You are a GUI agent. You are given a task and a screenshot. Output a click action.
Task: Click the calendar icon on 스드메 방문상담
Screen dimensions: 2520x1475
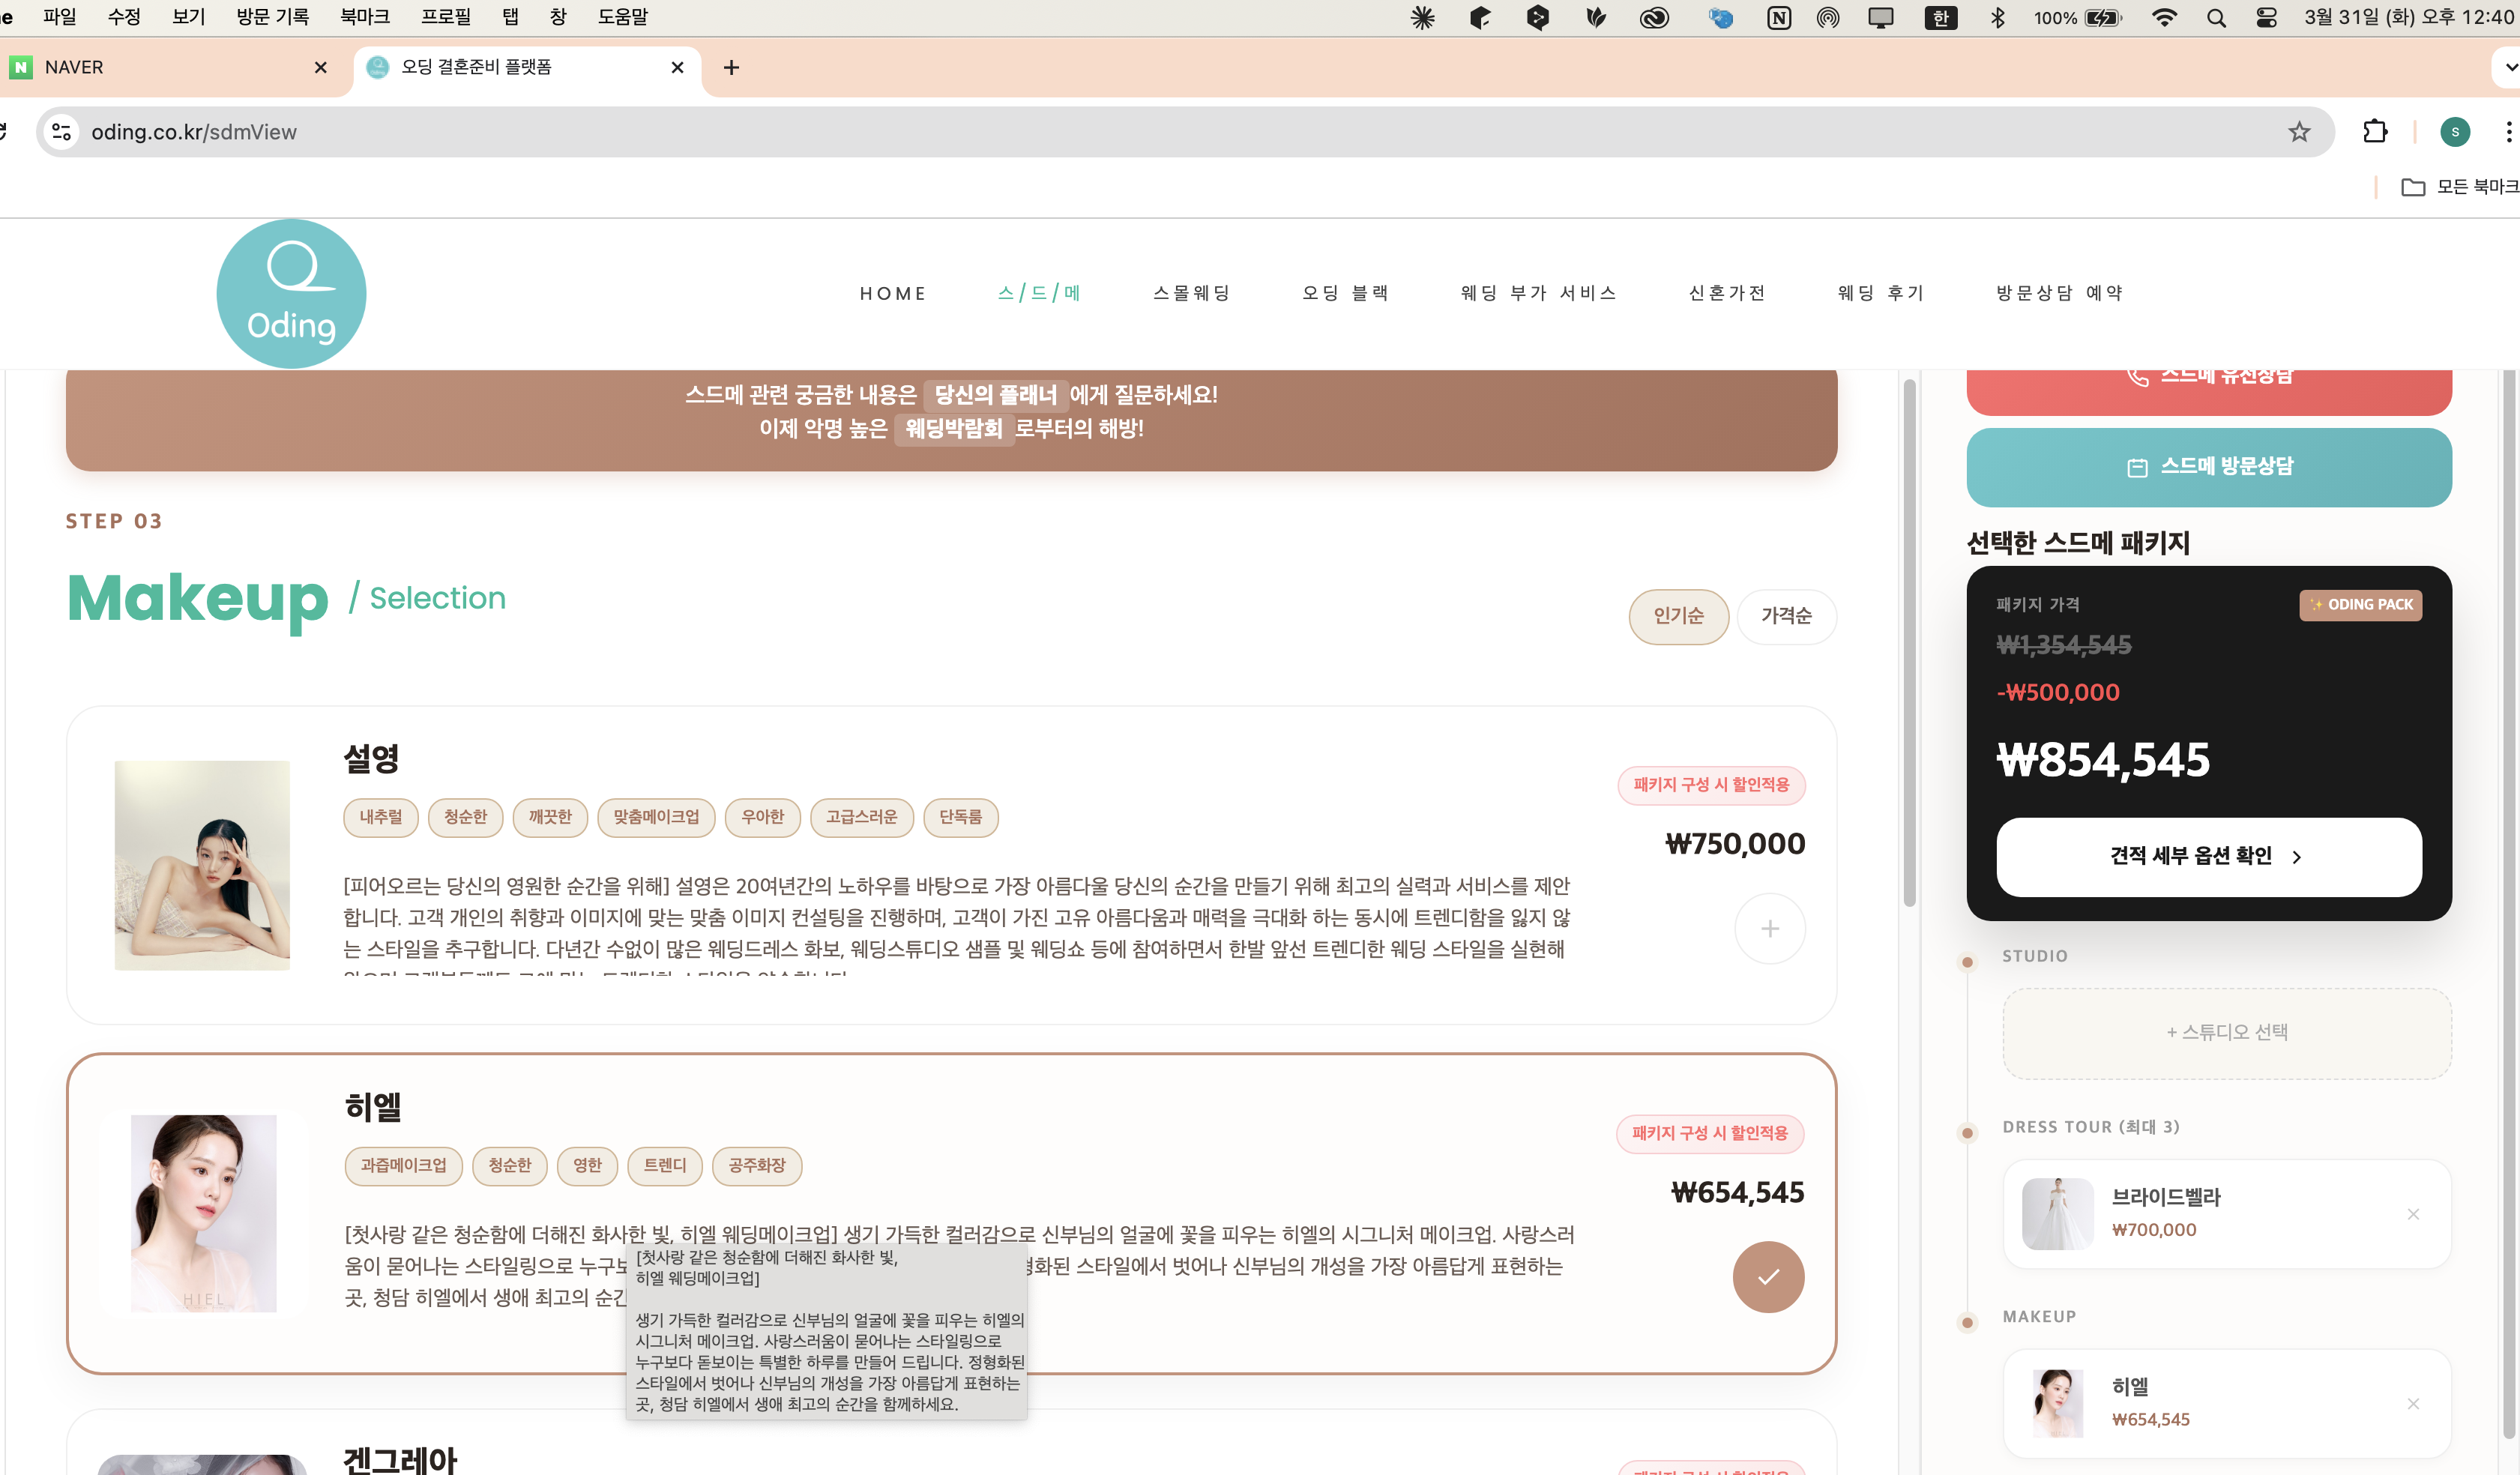[2137, 466]
